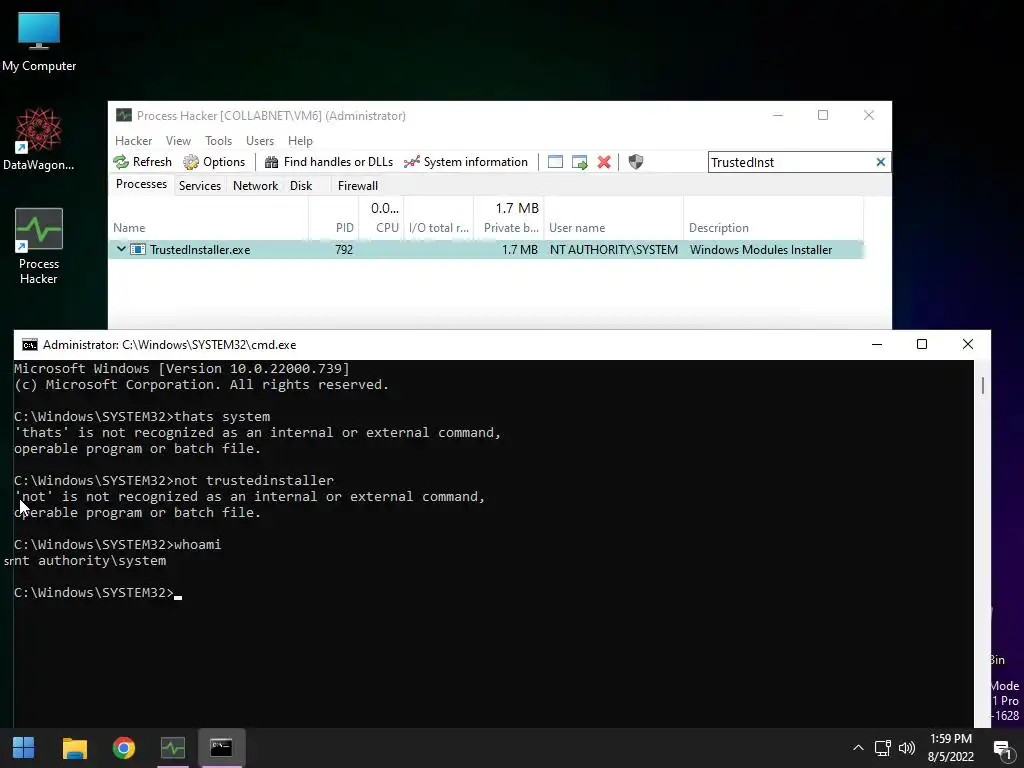Maximize the Process Hacker window
This screenshot has height=768, width=1024.
pyautogui.click(x=823, y=115)
